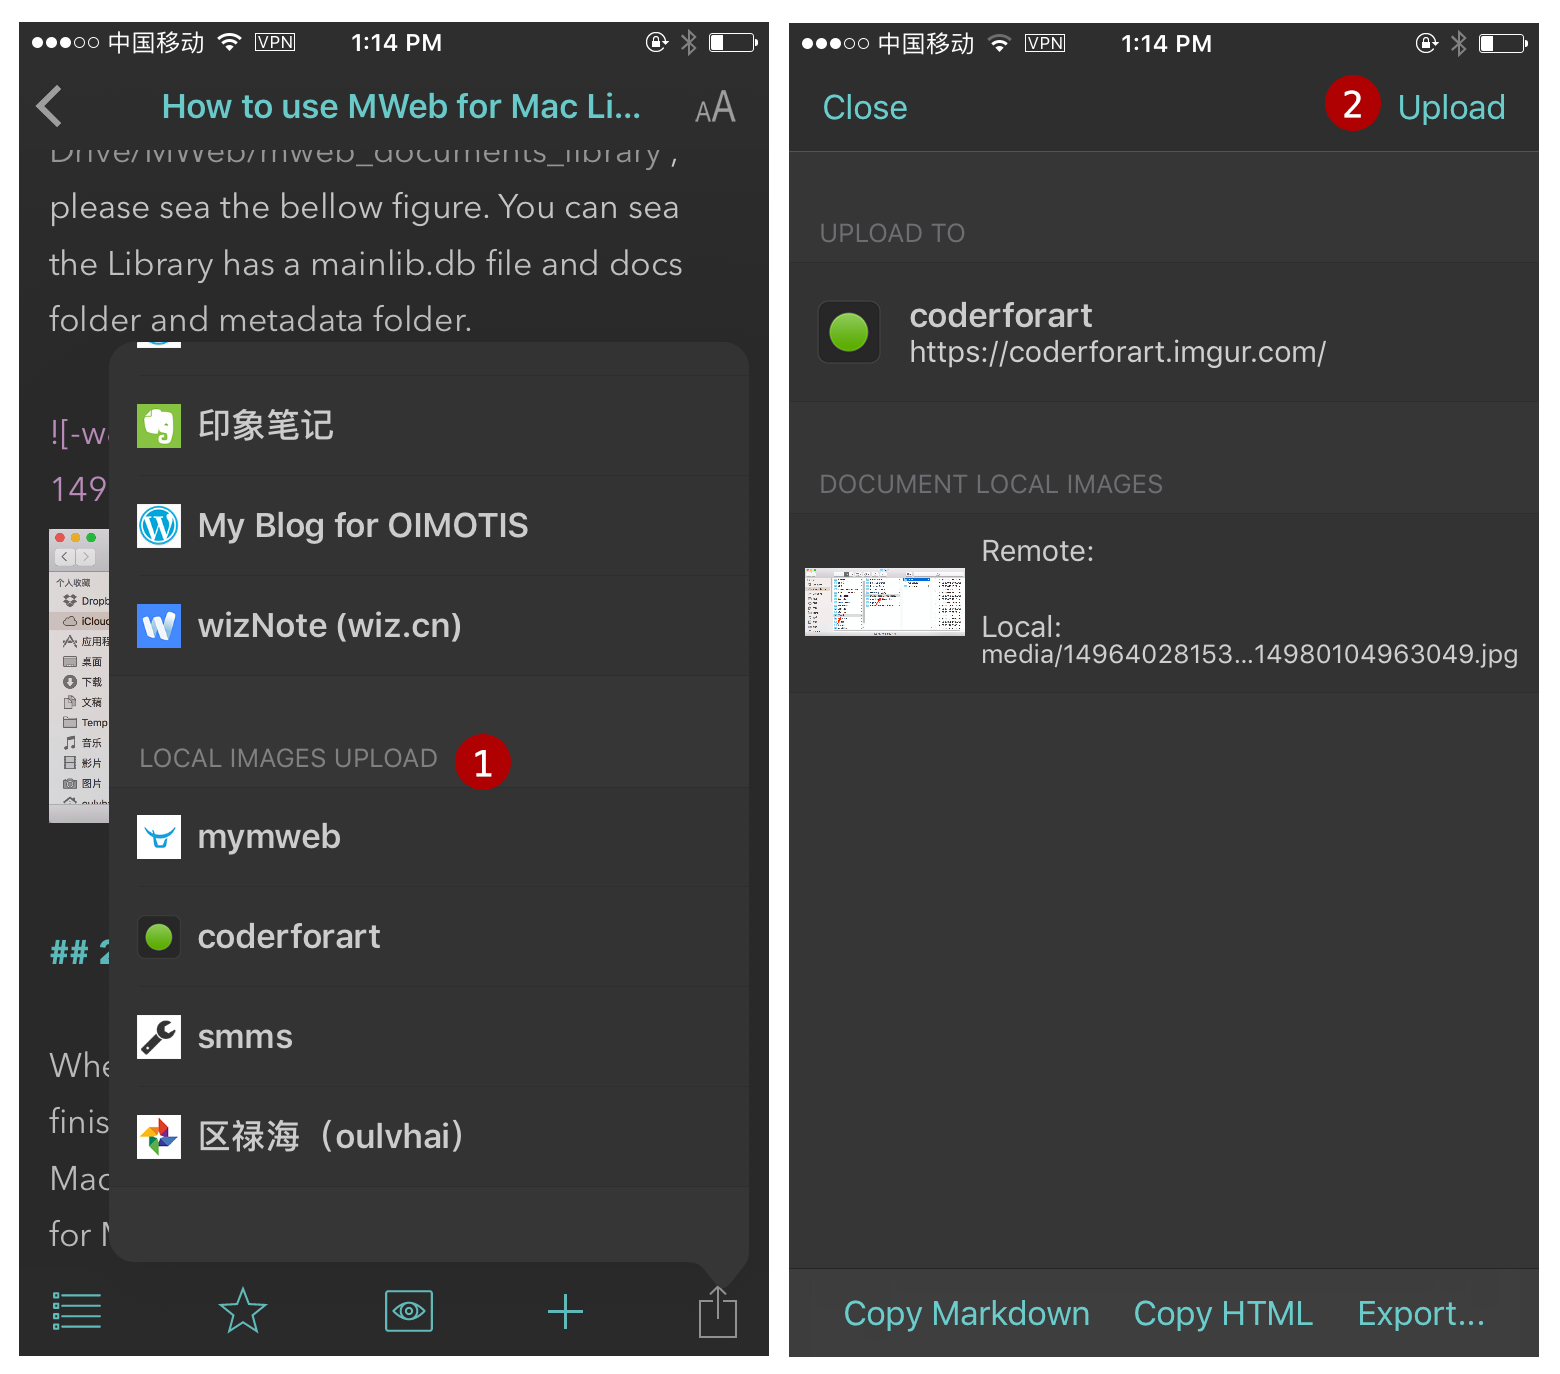Select mymweb as image upload service

[x=269, y=837]
